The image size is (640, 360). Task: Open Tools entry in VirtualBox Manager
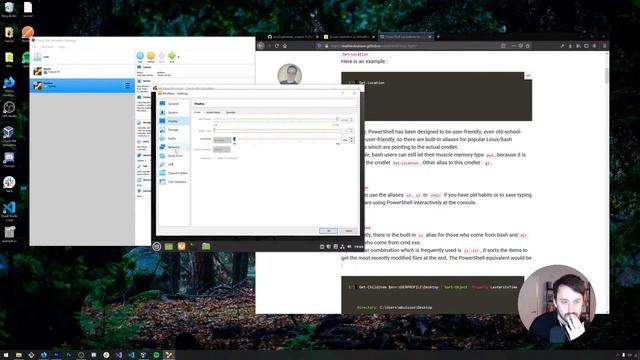[82, 57]
